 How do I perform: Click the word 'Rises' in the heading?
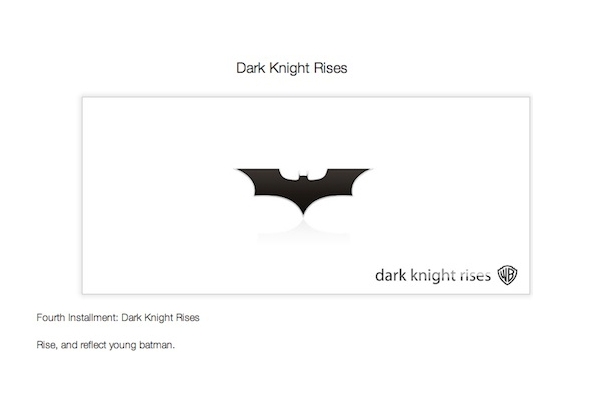pyautogui.click(x=331, y=68)
